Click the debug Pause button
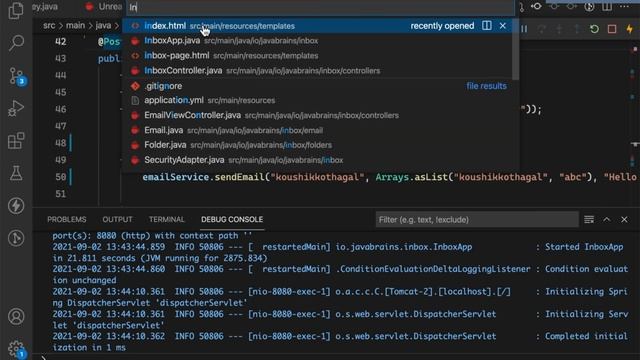640x360 pixels. pyautogui.click(x=524, y=29)
